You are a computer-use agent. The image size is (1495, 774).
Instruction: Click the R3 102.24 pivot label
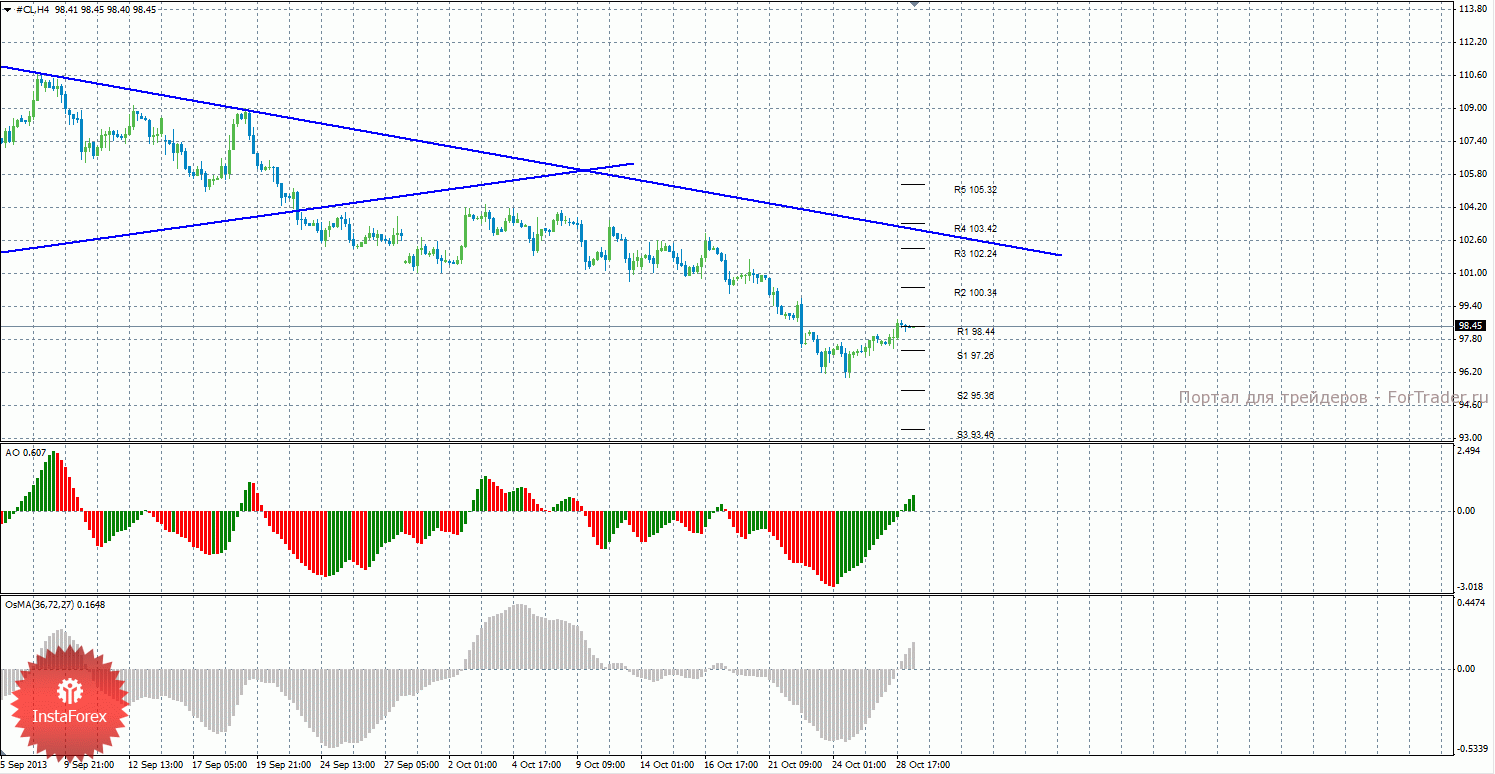tap(975, 254)
